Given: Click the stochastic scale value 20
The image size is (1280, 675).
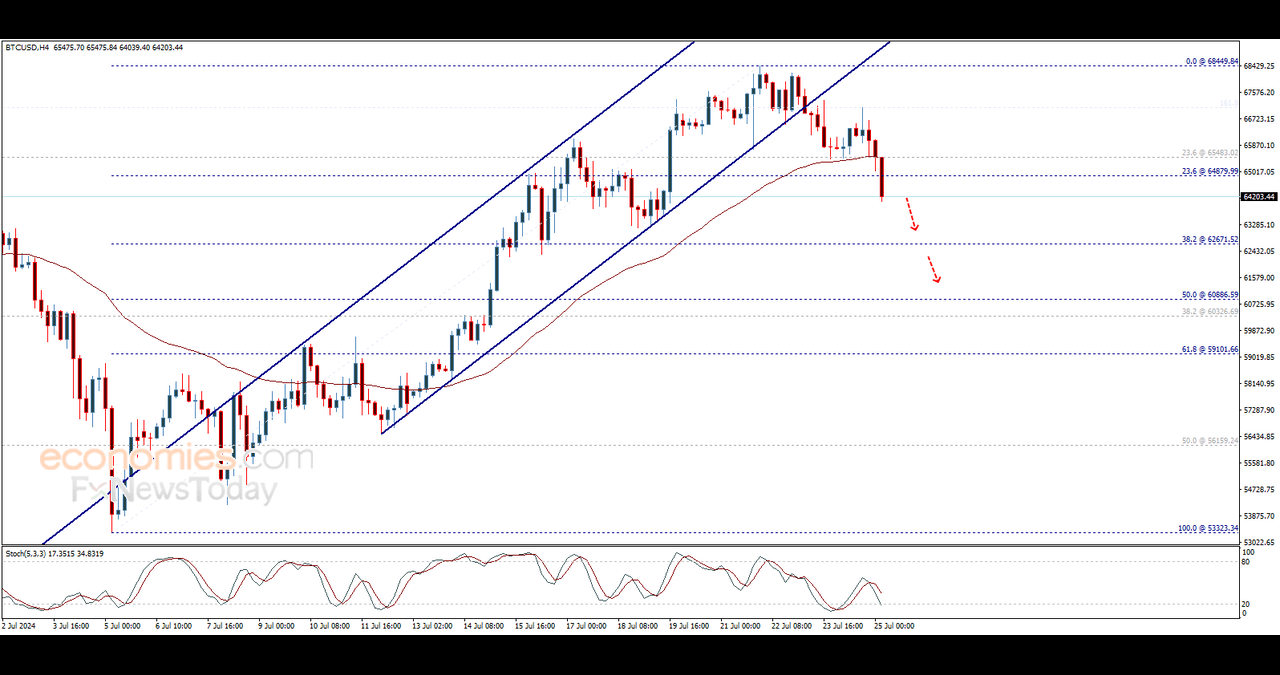Looking at the screenshot, I should point(1247,605).
